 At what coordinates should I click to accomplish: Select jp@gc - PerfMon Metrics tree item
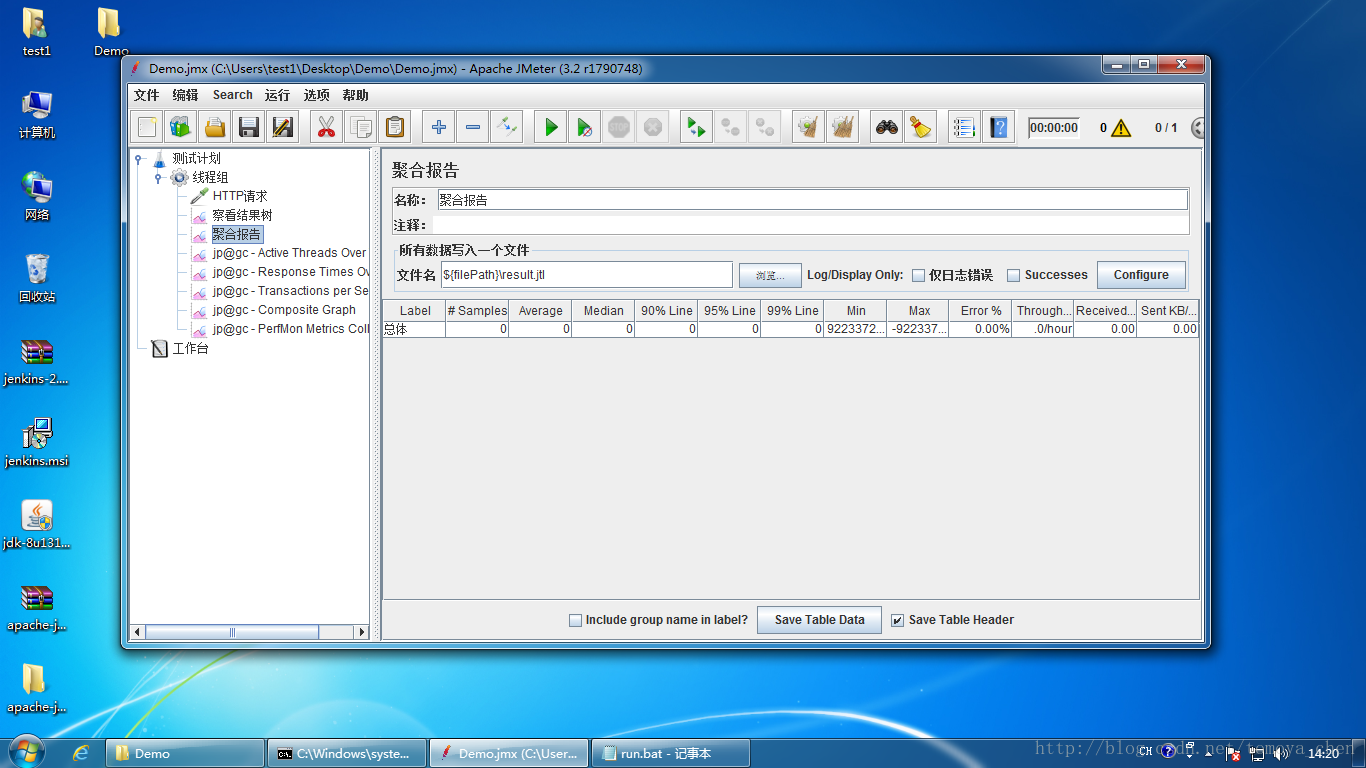click(x=290, y=329)
